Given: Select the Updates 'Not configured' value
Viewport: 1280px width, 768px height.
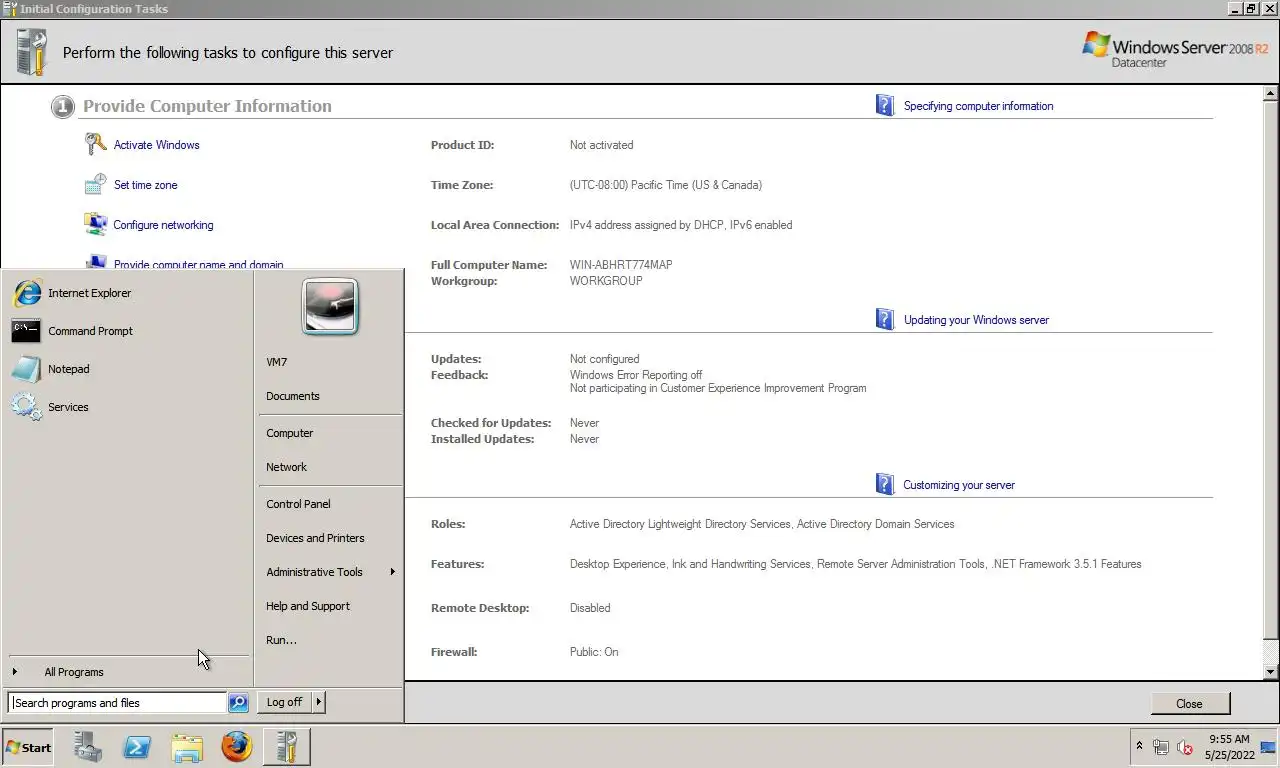Looking at the screenshot, I should (x=604, y=359).
